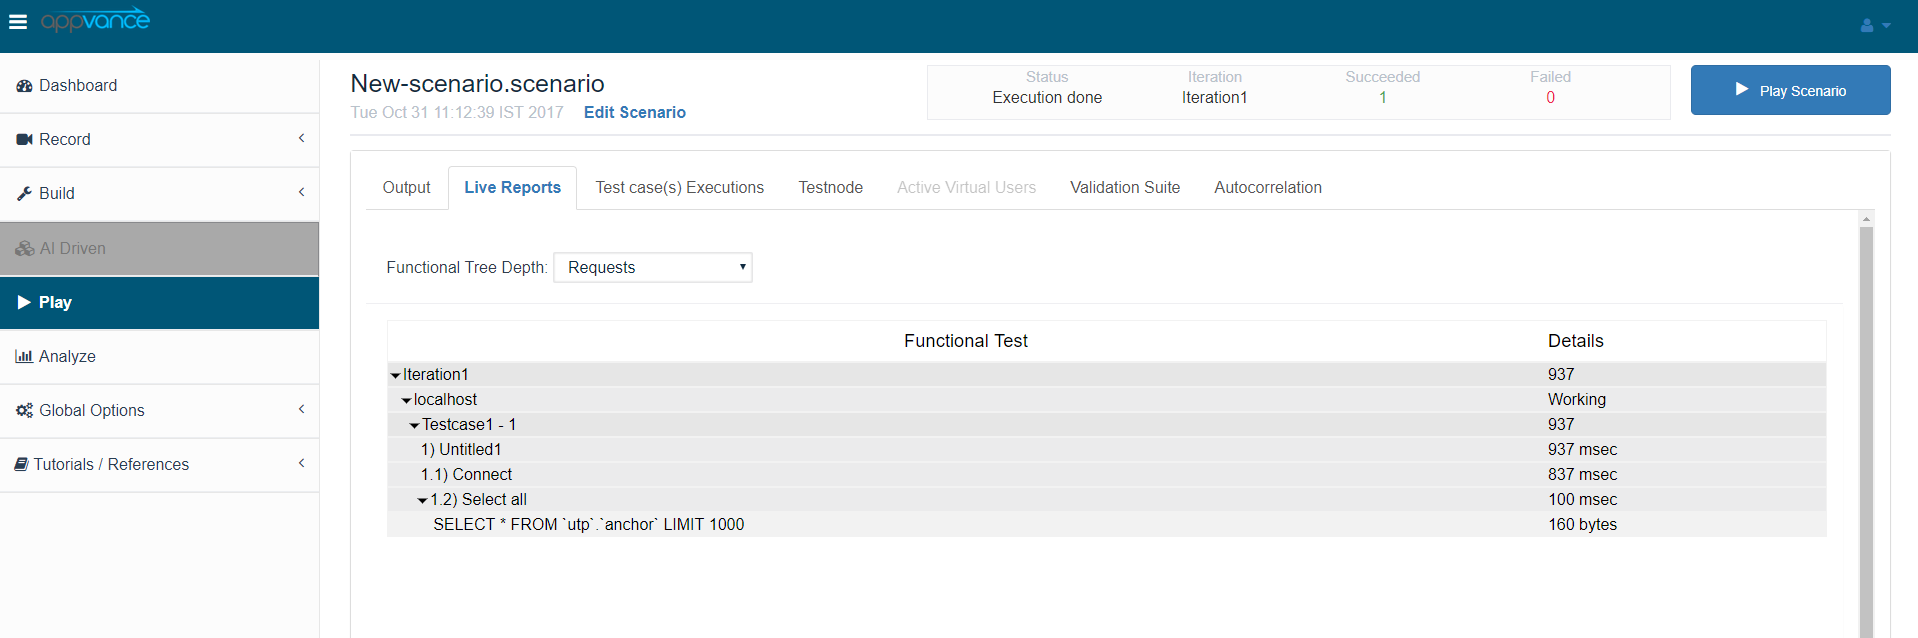
Task: Switch to the Output tab
Action: click(x=407, y=188)
